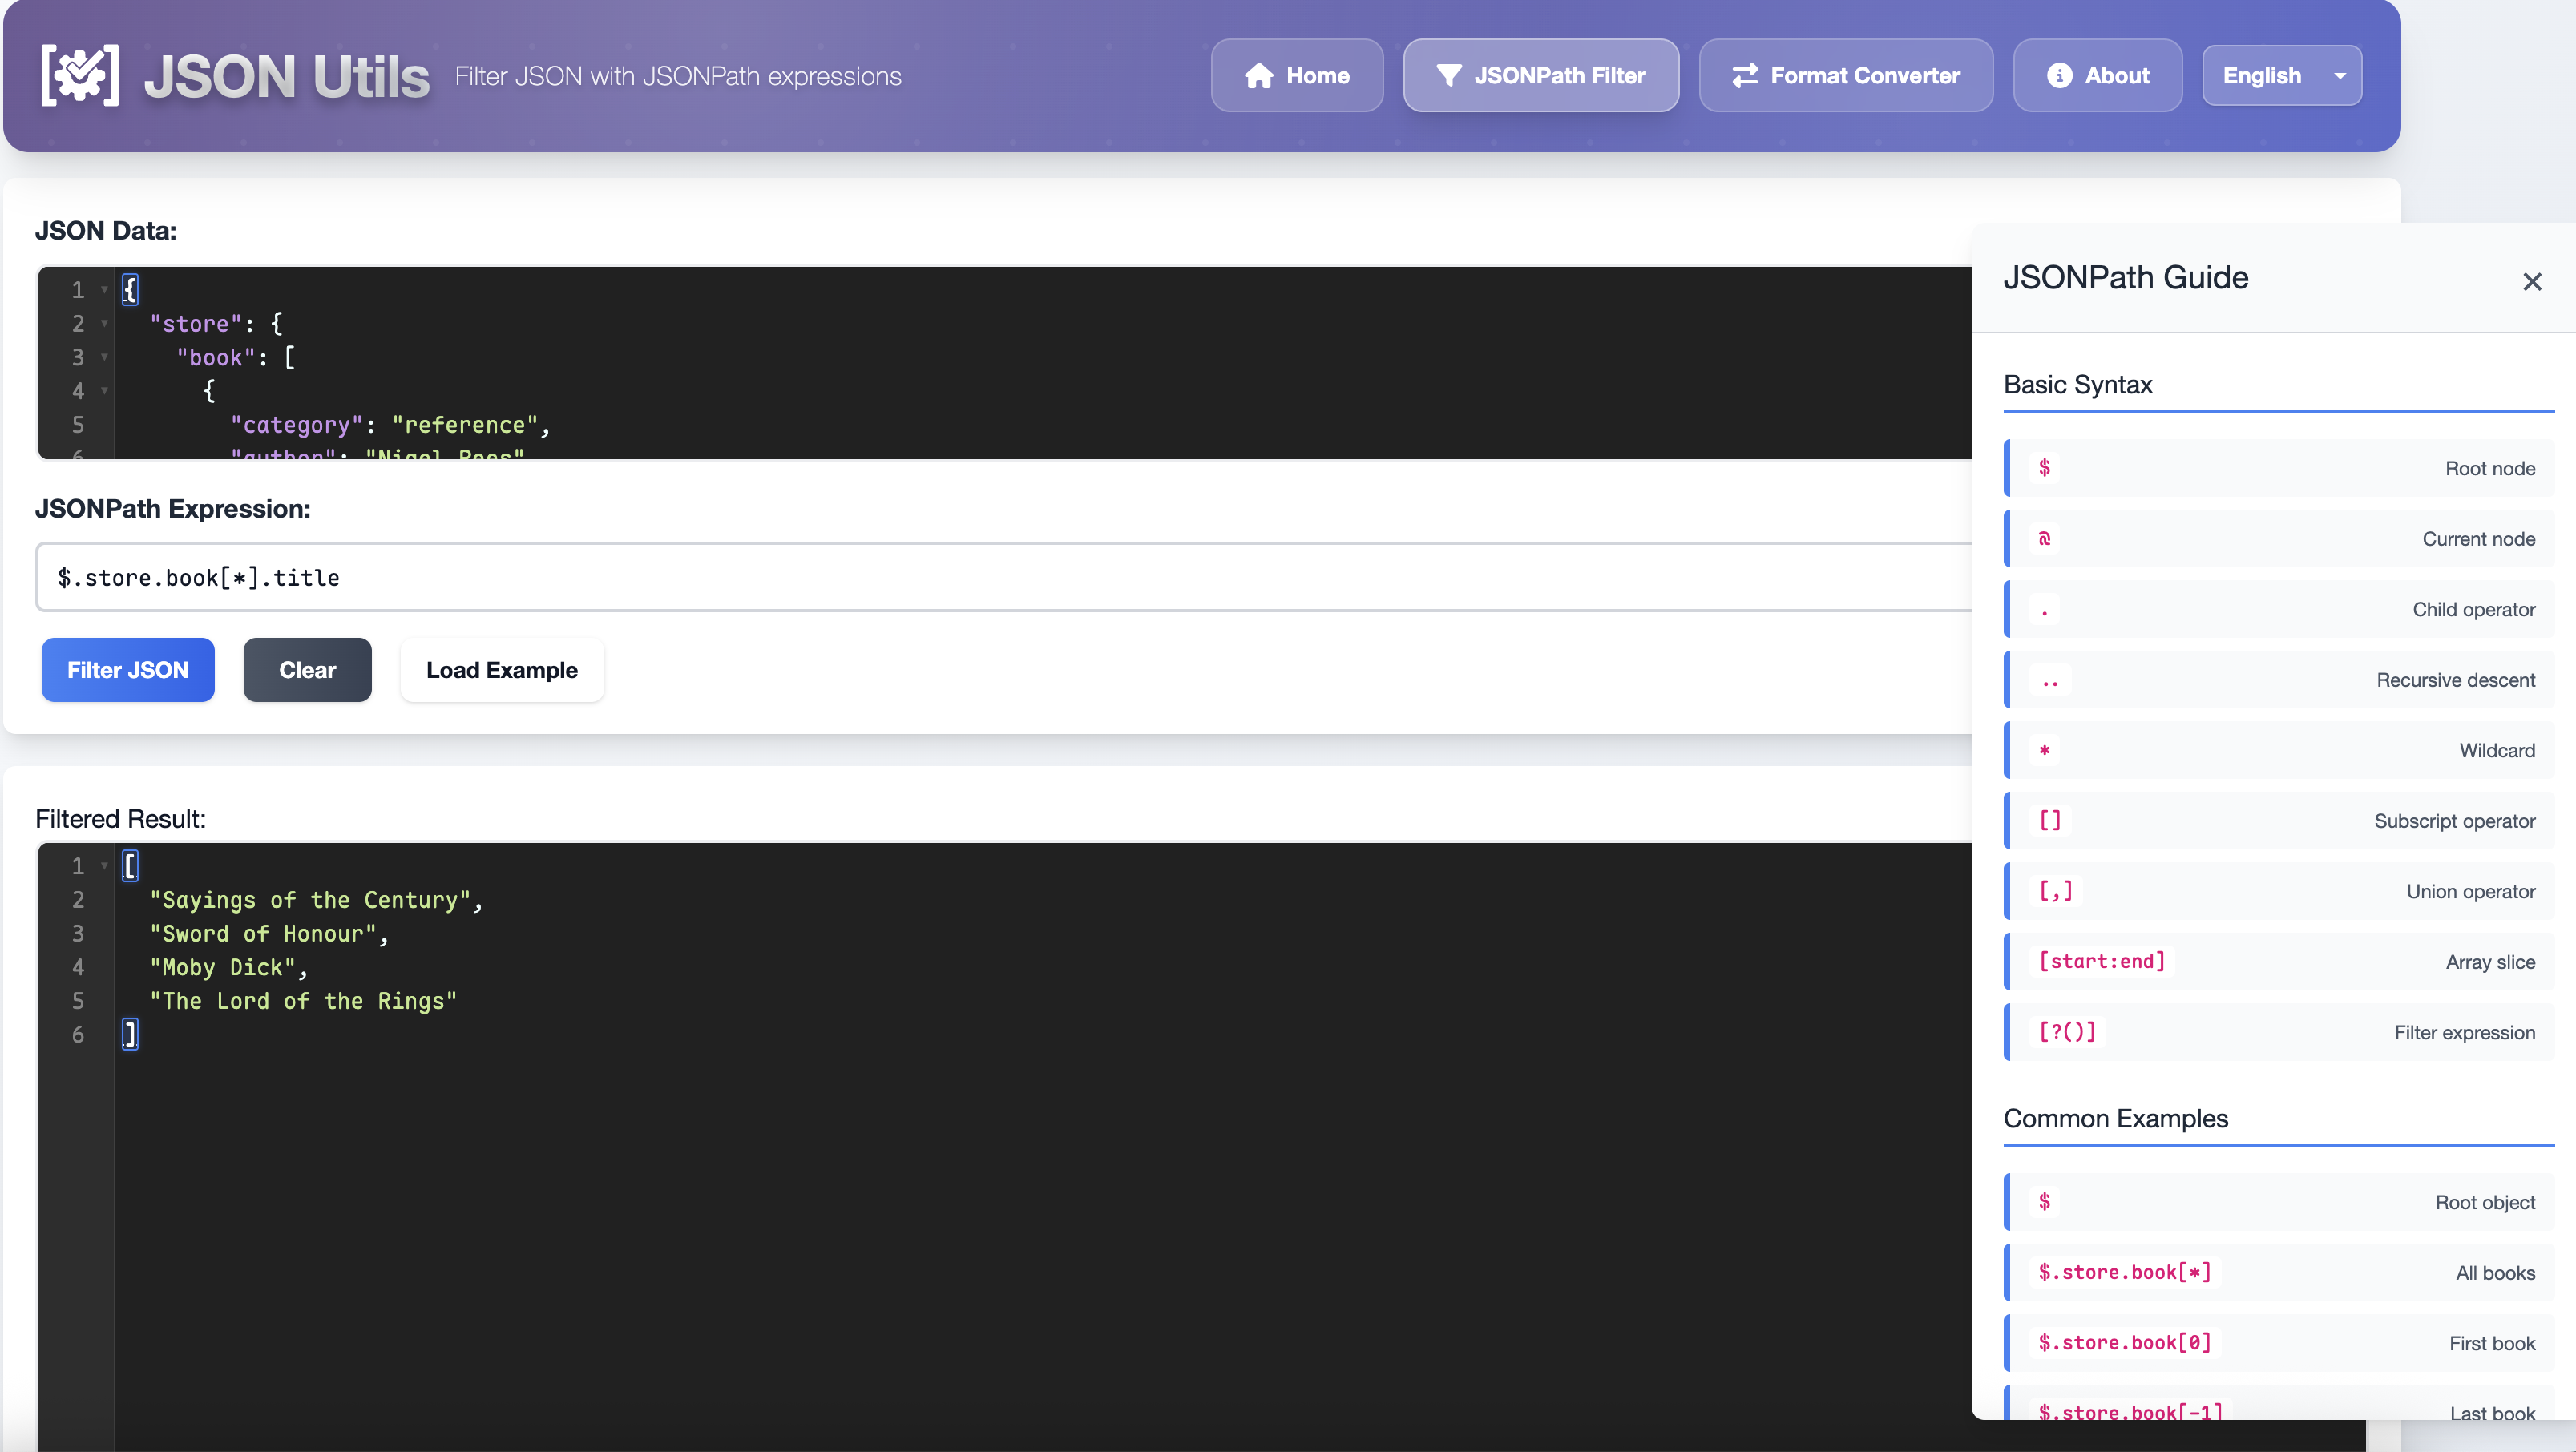Open the Format Converter page
This screenshot has width=2576, height=1452.
[x=1845, y=75]
